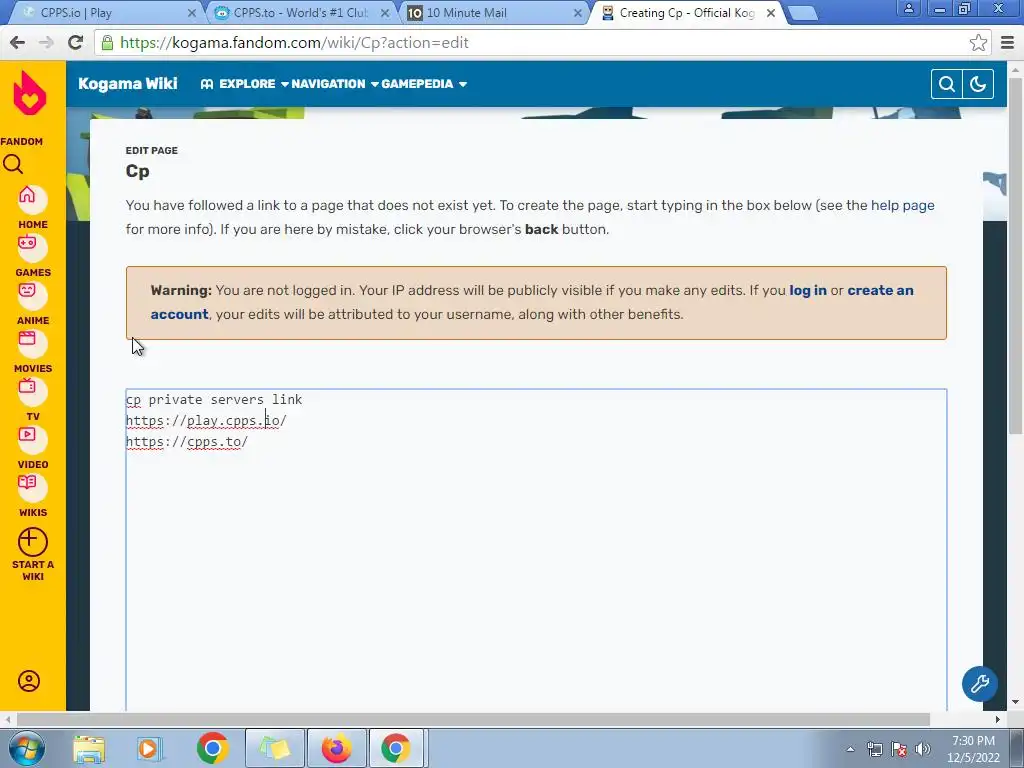Click the Chrome user profile icon
The image size is (1024, 768).
[x=908, y=8]
